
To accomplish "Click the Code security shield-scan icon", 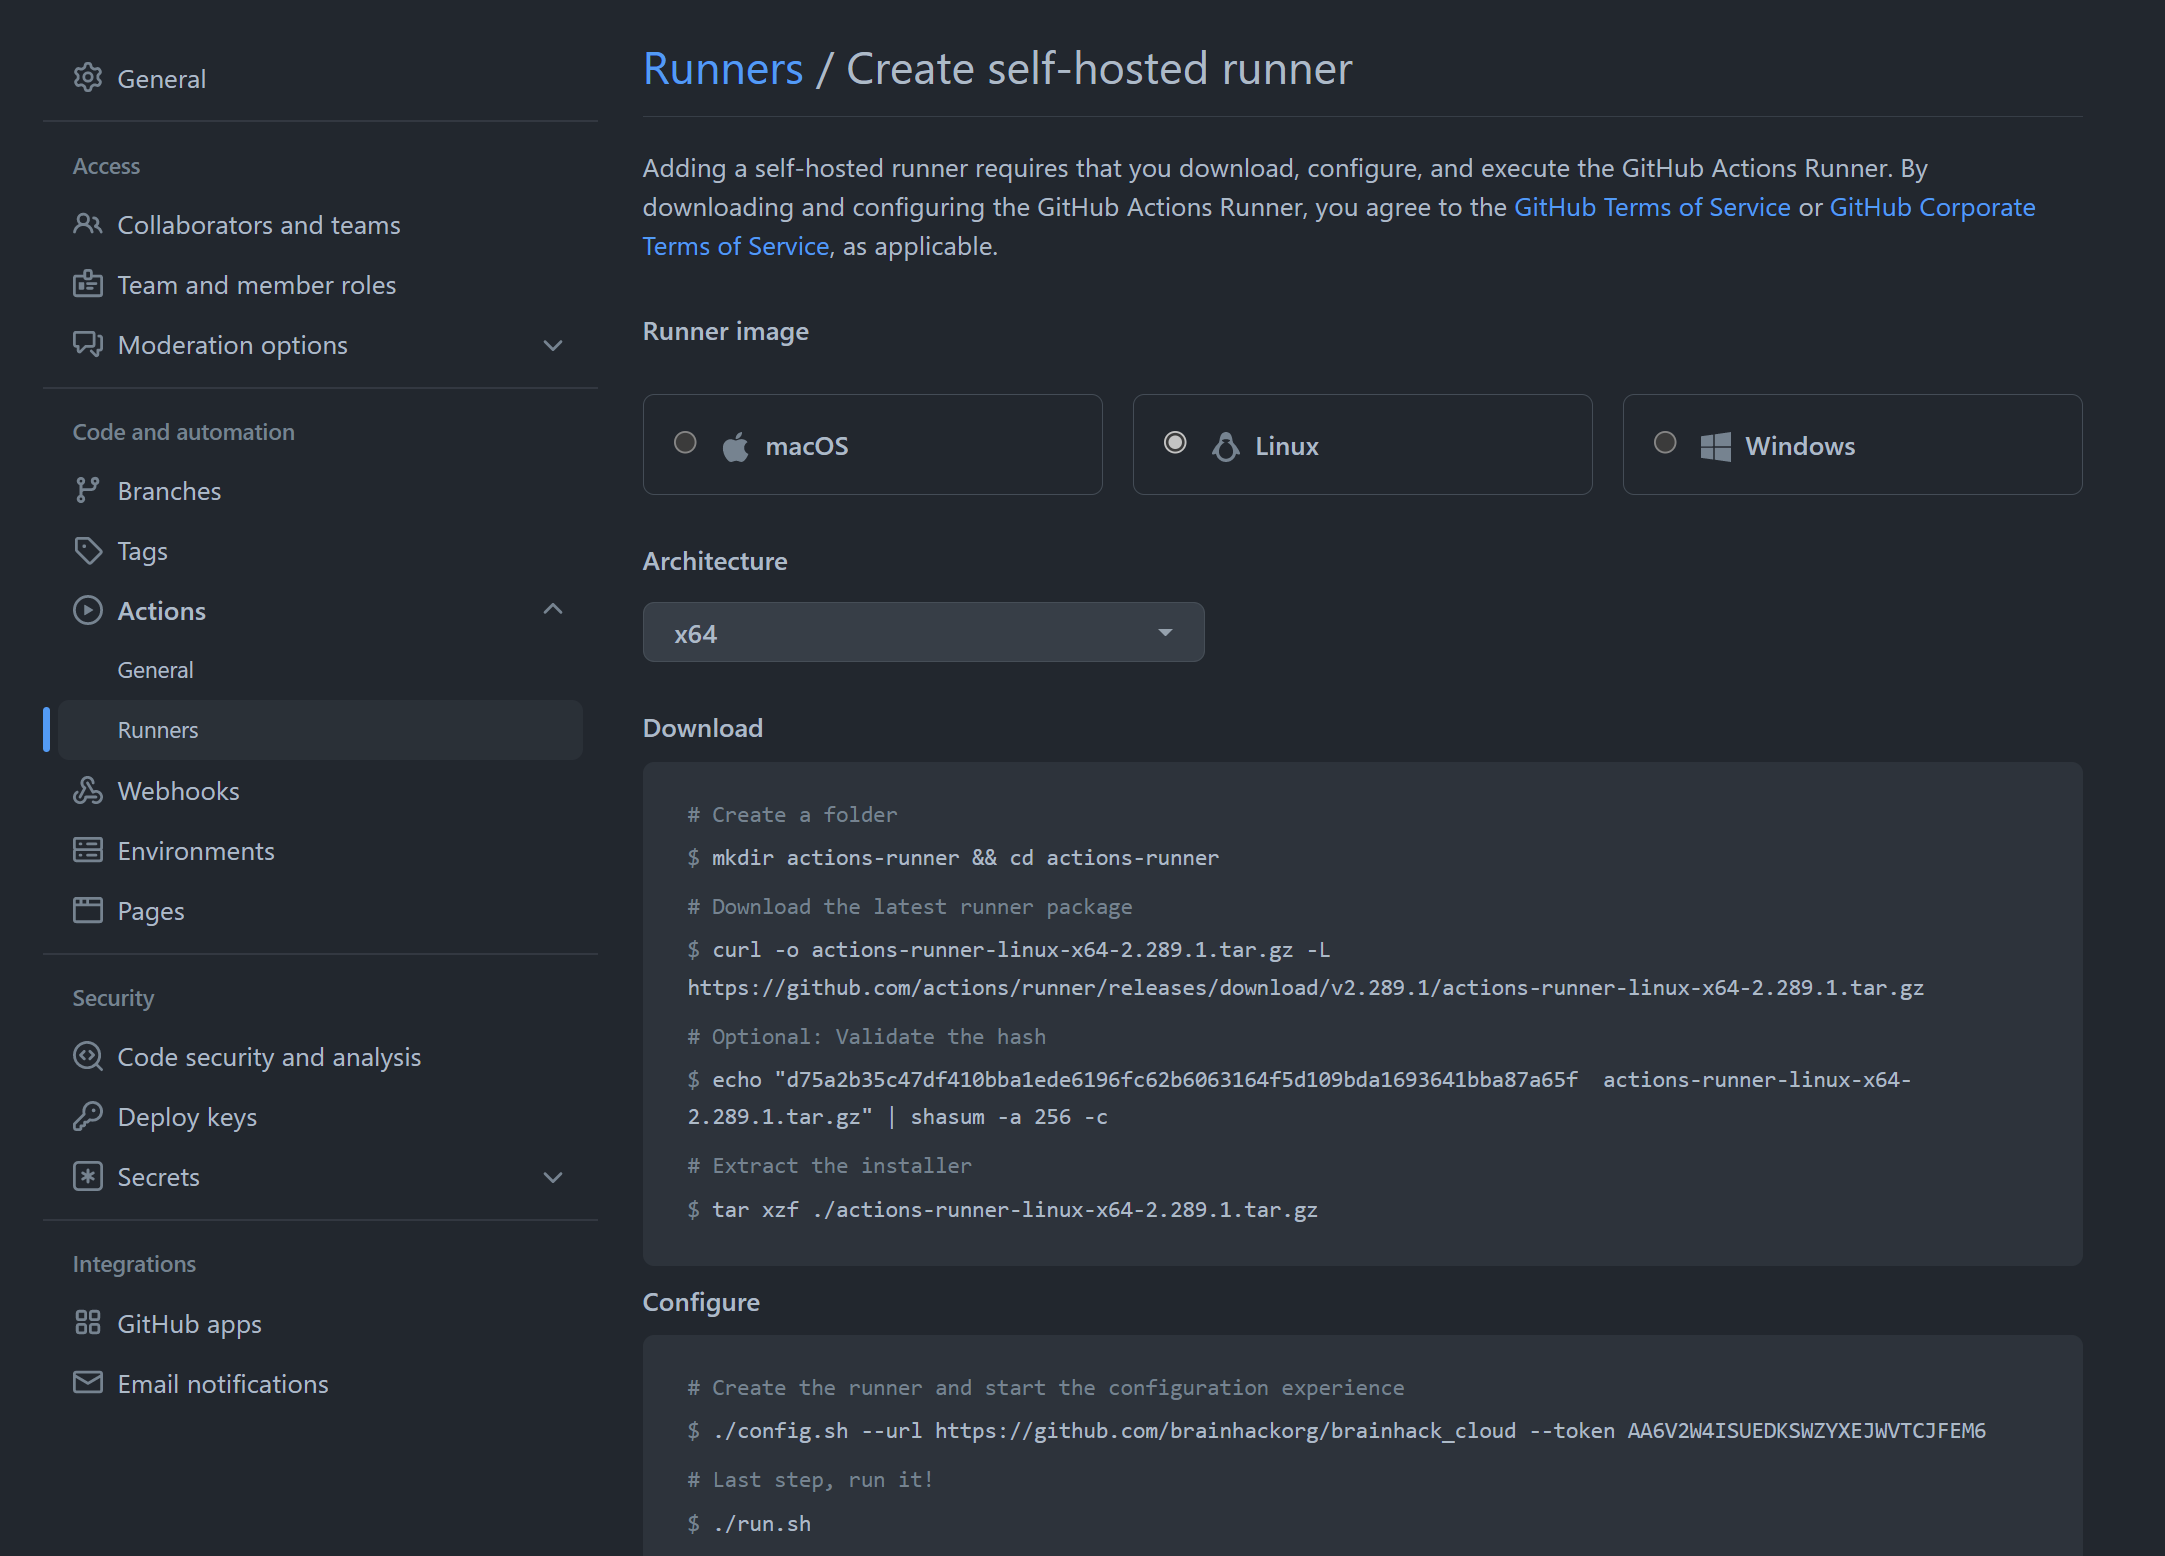I will pyautogui.click(x=88, y=1056).
